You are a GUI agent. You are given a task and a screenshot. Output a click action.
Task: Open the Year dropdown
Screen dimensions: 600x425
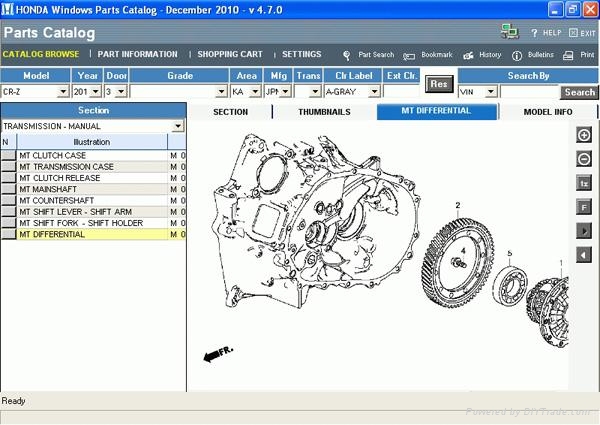[x=96, y=92]
